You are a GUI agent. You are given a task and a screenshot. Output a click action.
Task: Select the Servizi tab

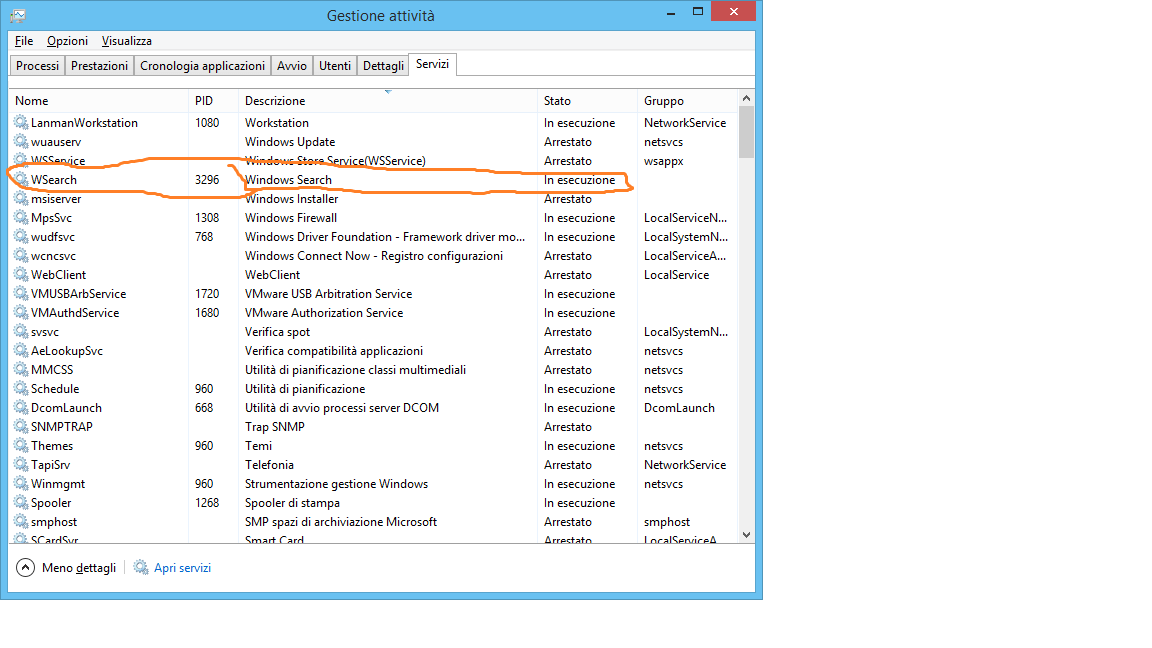pyautogui.click(x=432, y=64)
